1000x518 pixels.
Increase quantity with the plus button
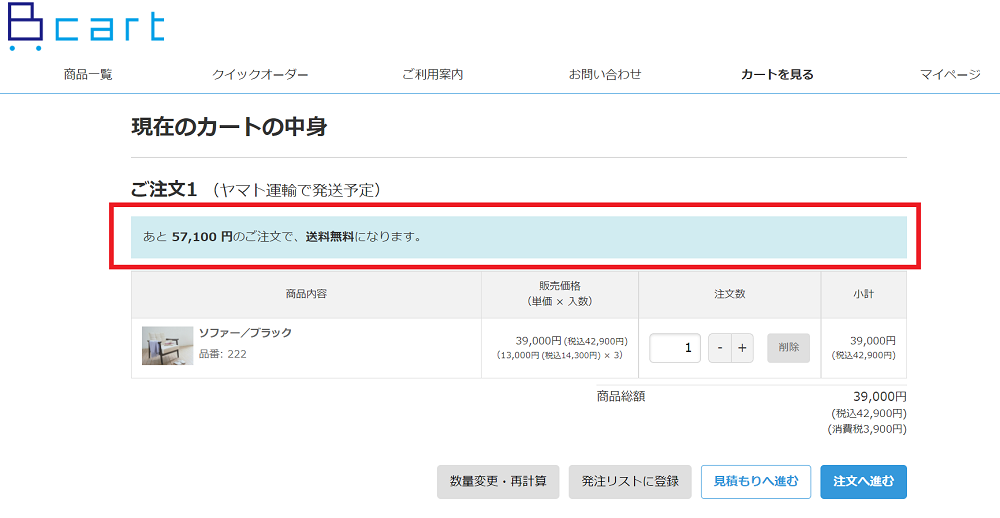pyautogui.click(x=742, y=348)
